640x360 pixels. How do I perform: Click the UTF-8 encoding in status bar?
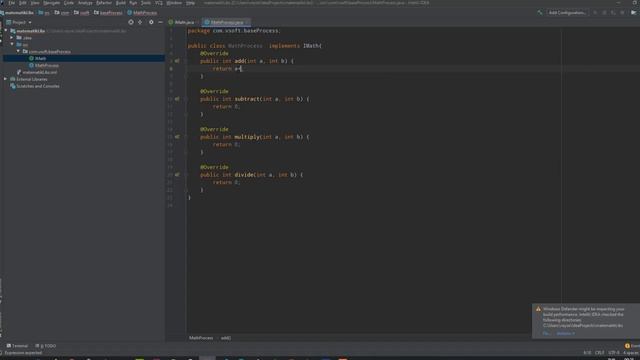614,353
